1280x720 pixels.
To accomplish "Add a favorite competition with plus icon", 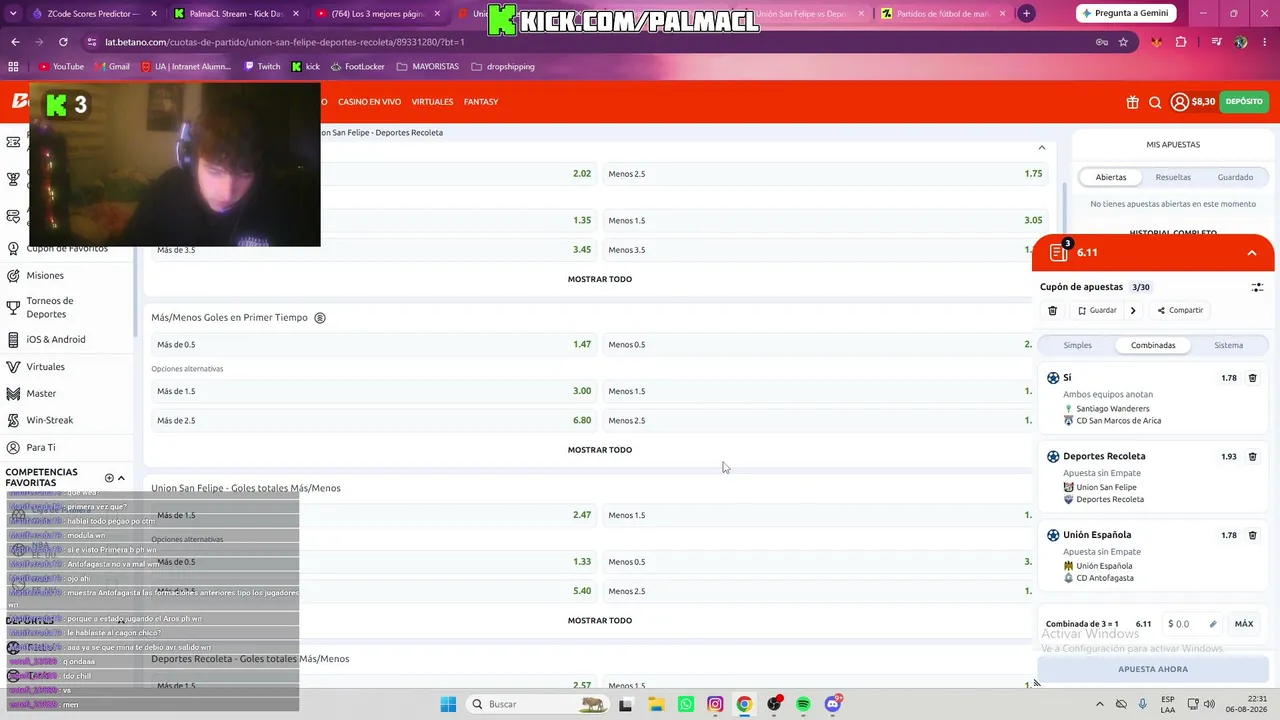I will pyautogui.click(x=109, y=478).
